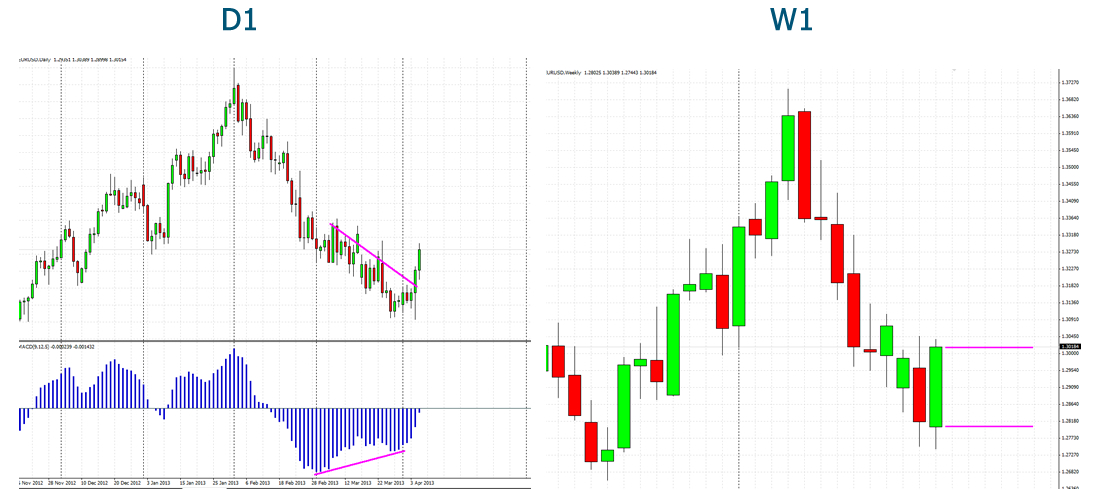Screen dimensions: 1100x490
Task: Click the 6 Feb 2013 date label
Action: point(257,483)
